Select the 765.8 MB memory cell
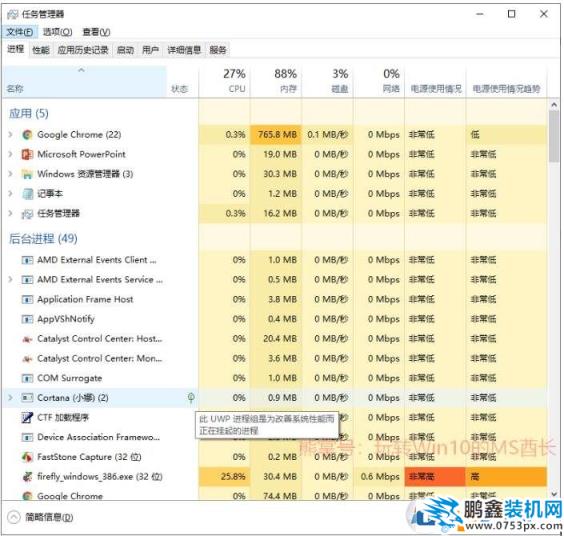 click(276, 135)
